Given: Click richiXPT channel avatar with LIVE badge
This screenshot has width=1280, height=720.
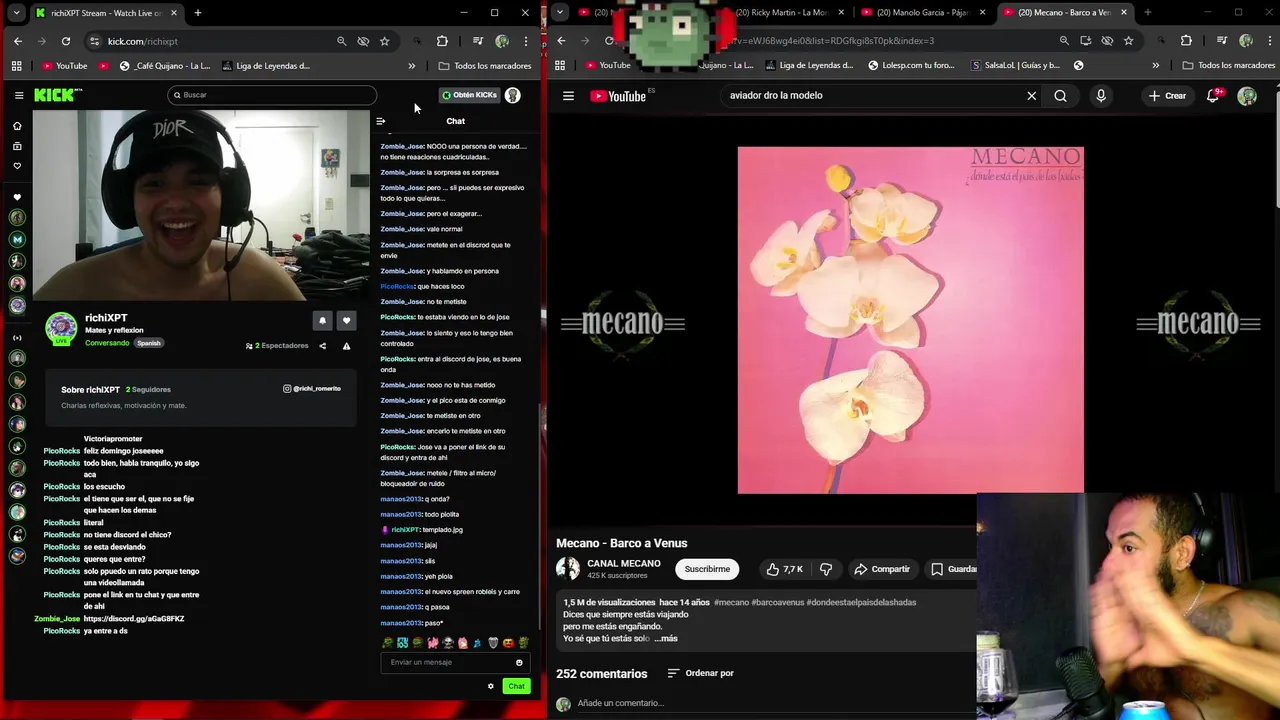Looking at the screenshot, I should click(61, 329).
